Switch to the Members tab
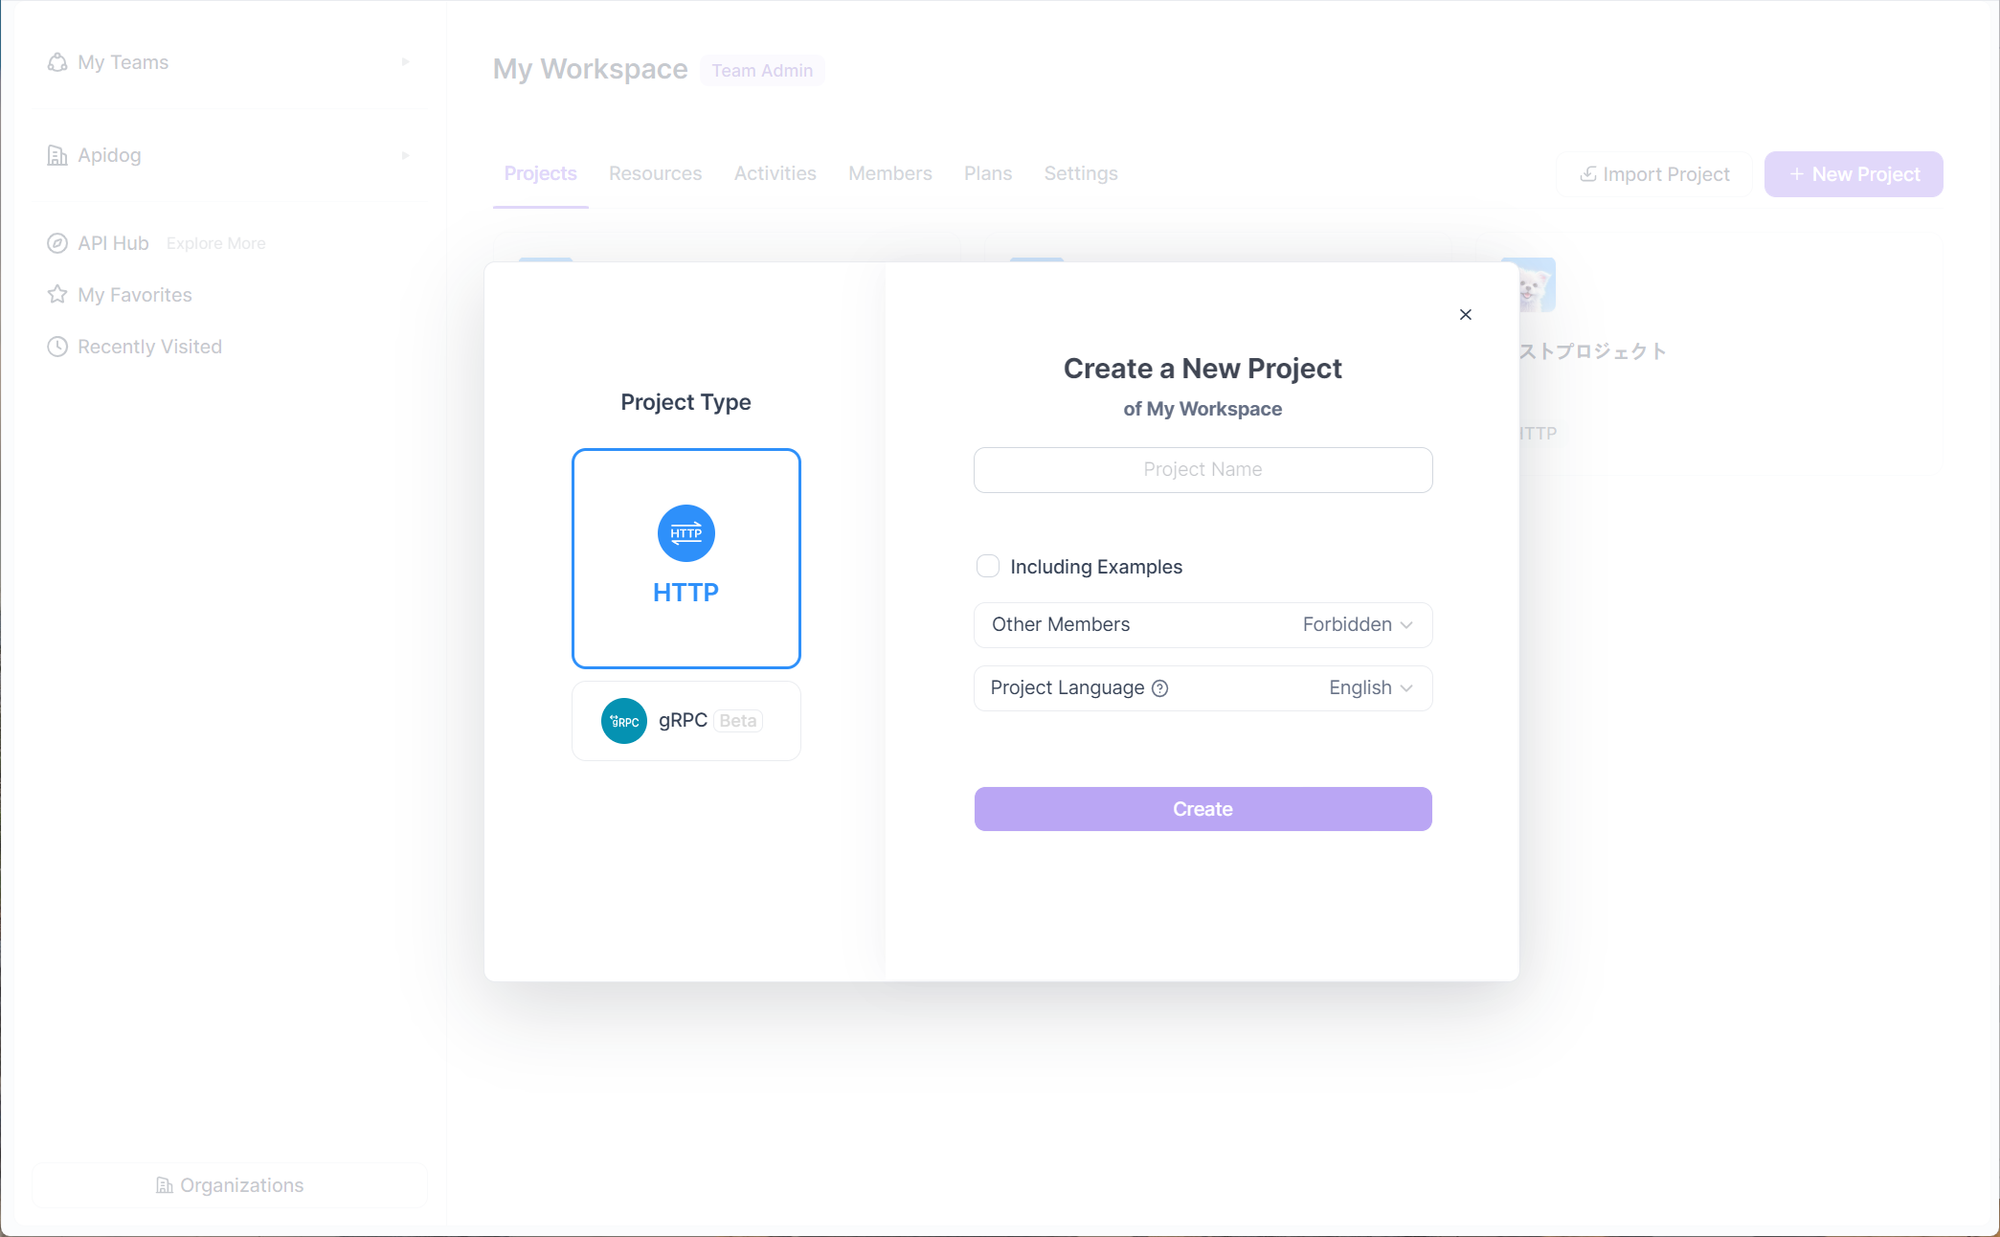This screenshot has height=1237, width=2000. [890, 173]
